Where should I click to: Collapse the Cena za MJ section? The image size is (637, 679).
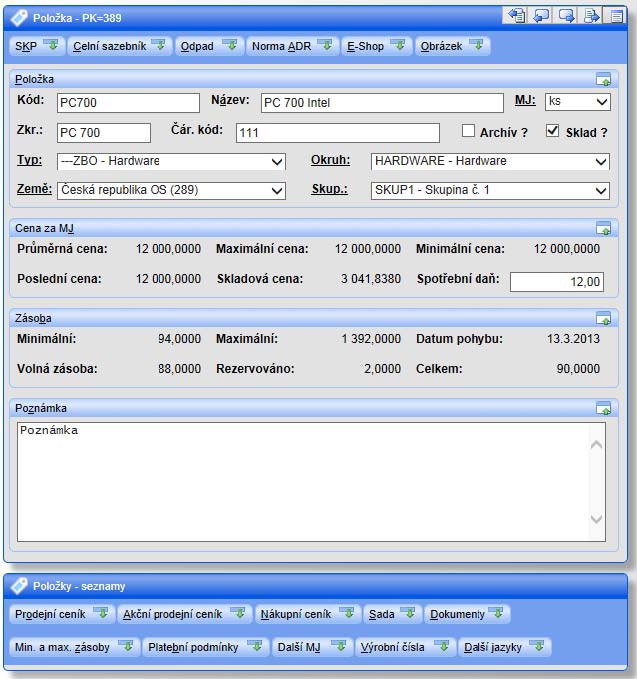[603, 228]
